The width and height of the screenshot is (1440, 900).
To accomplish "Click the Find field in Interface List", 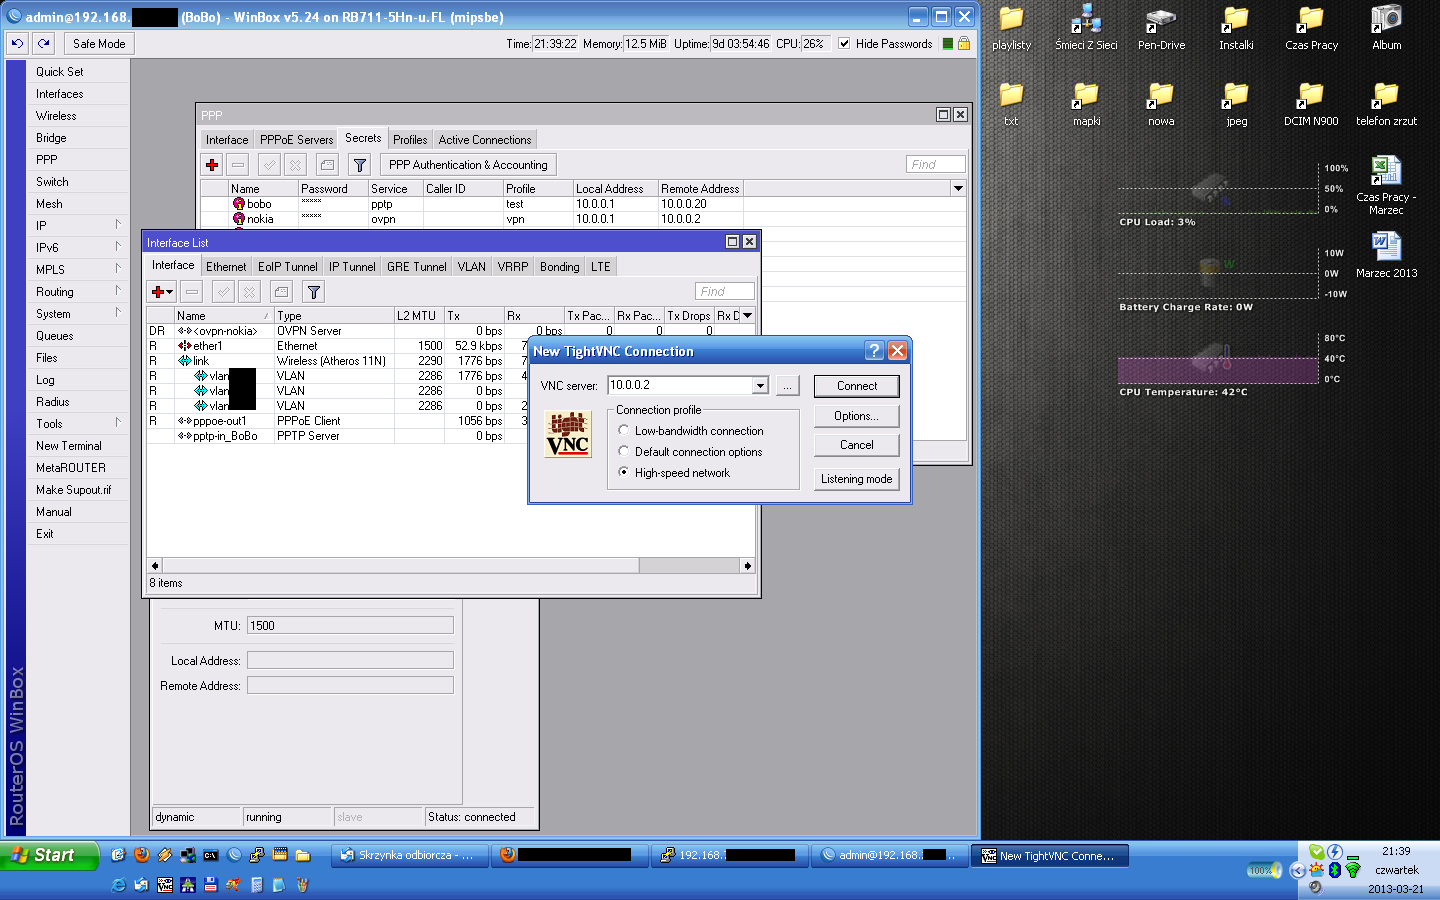I will point(724,291).
